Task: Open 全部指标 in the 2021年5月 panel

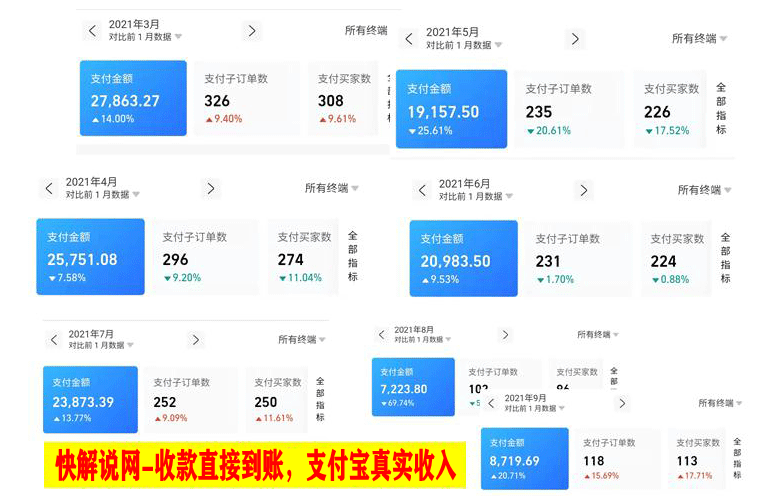Action: tap(721, 109)
